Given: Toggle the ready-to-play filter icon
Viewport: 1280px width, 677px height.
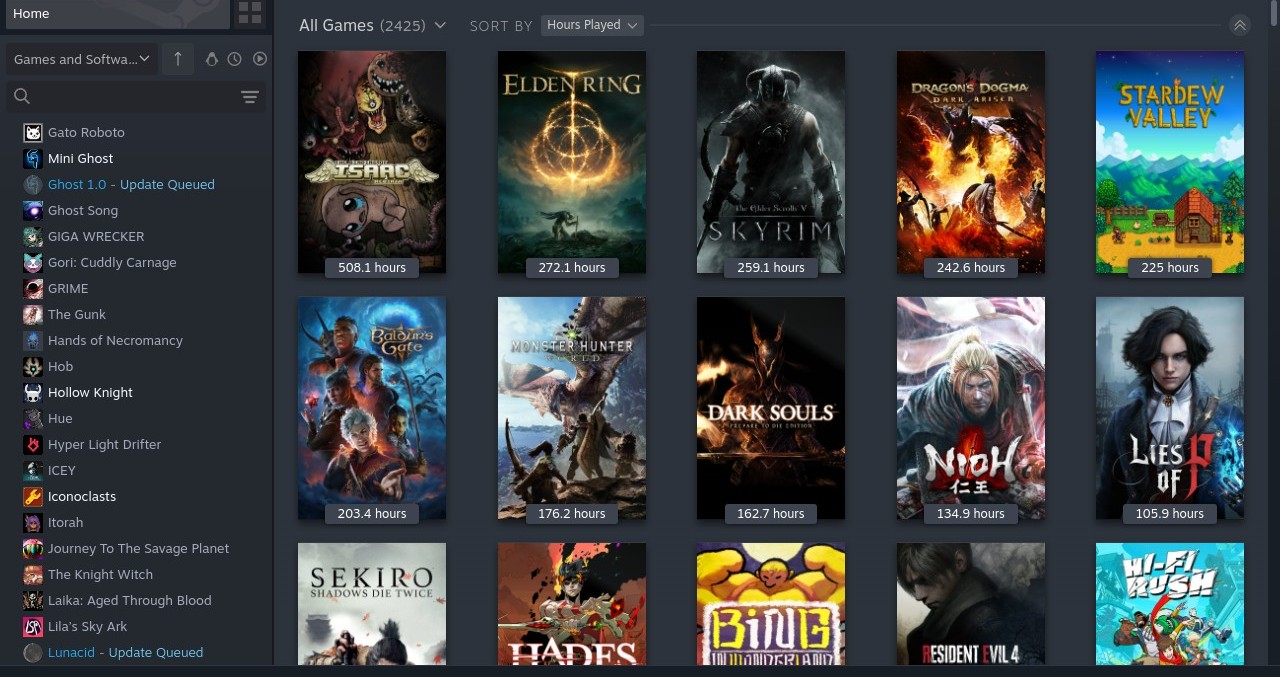Looking at the screenshot, I should click(260, 59).
